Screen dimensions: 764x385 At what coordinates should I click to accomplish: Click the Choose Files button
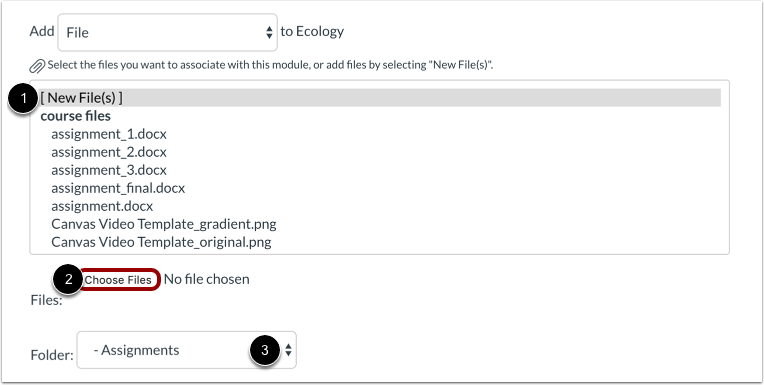(118, 280)
